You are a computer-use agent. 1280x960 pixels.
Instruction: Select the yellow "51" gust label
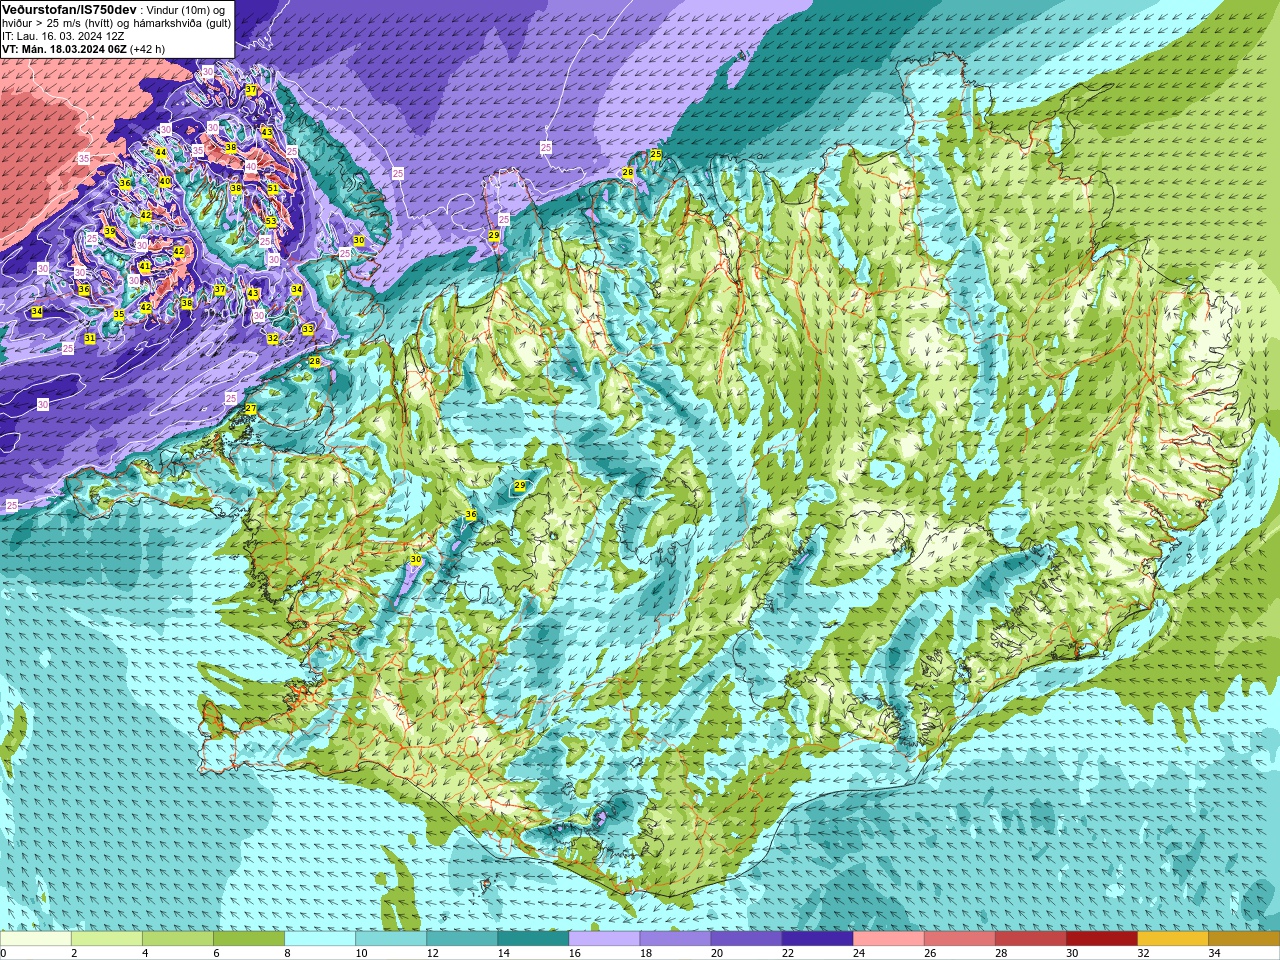(272, 188)
